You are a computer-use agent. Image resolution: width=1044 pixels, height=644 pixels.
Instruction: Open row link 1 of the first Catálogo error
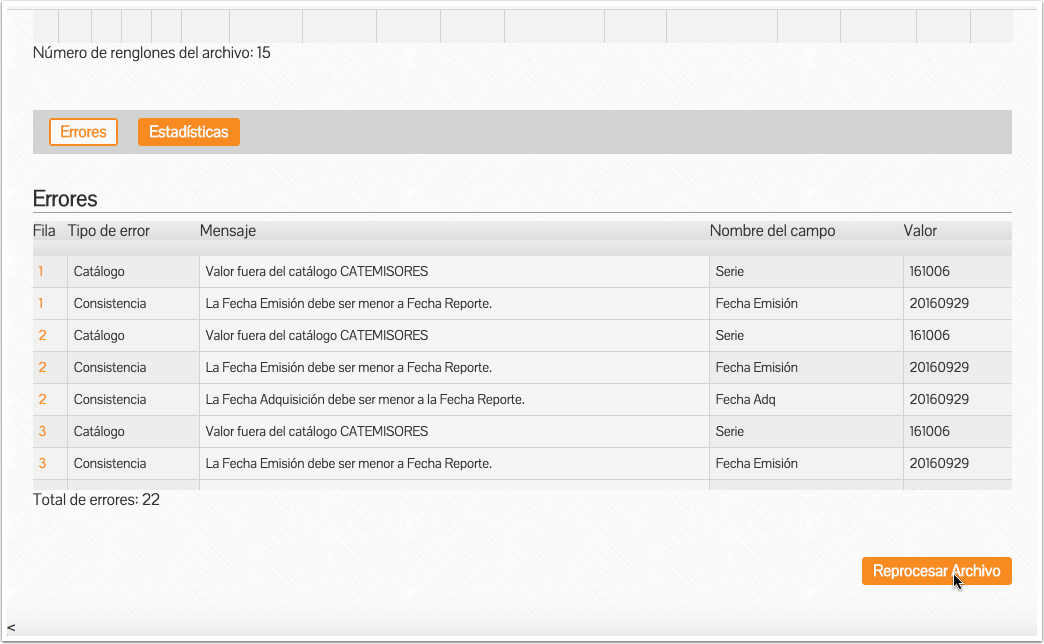[42, 271]
